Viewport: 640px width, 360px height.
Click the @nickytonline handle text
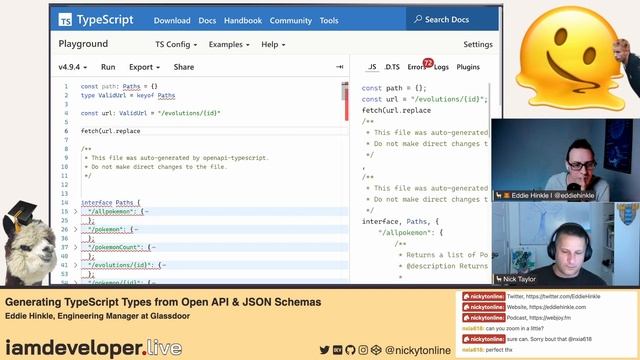(x=418, y=350)
